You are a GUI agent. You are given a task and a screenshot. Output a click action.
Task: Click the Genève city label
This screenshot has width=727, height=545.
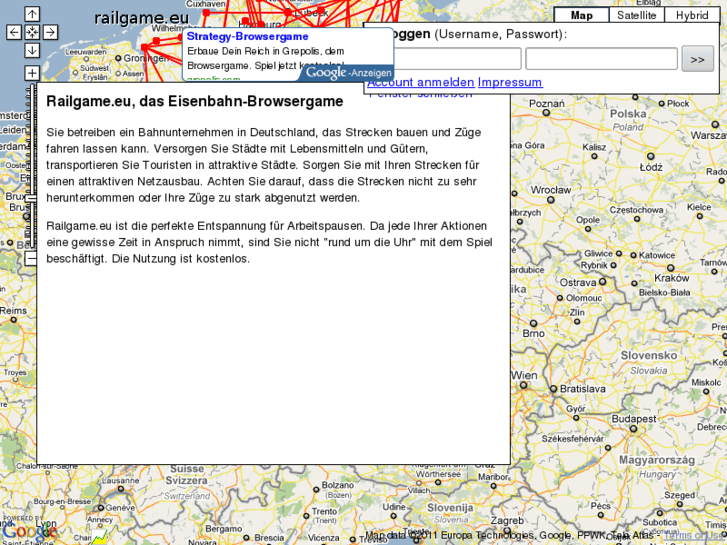(120, 507)
